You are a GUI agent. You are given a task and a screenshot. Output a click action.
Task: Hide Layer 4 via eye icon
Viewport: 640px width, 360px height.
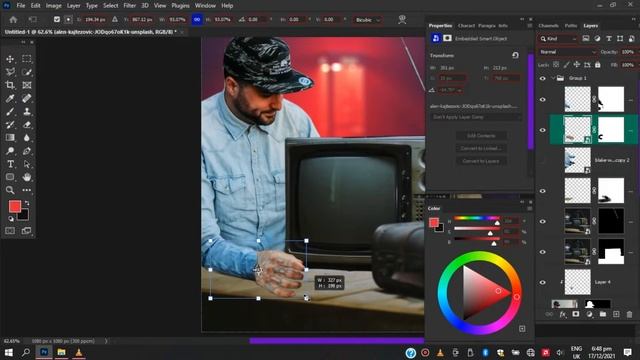click(542, 282)
